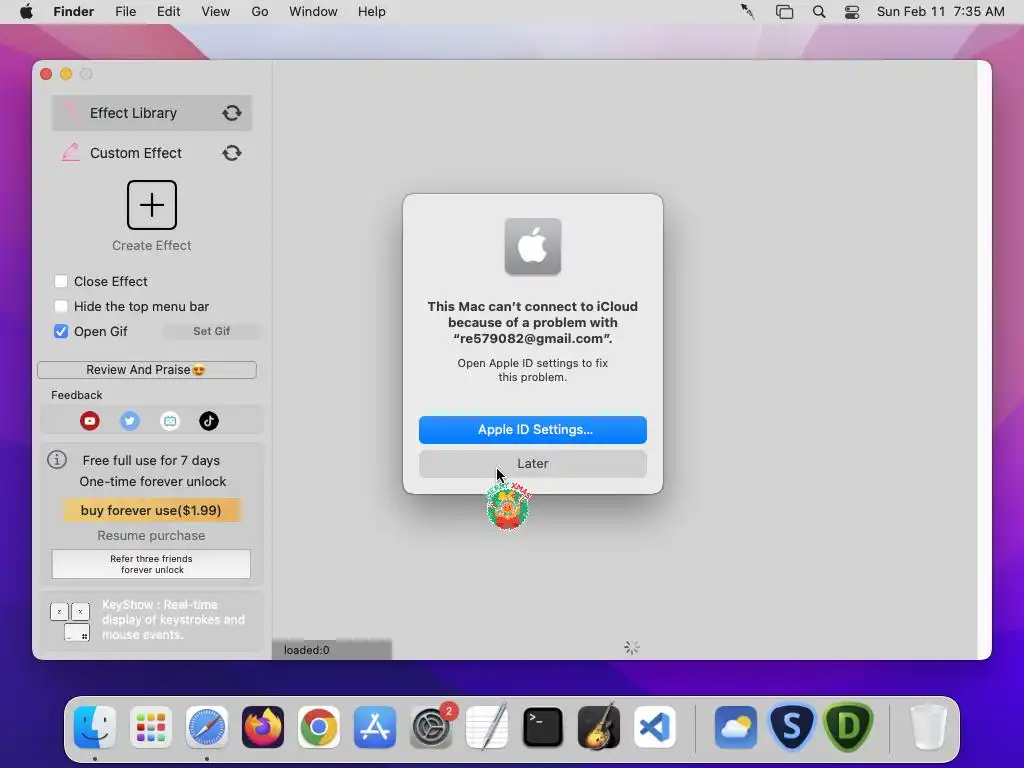Open Finder from the Dock
This screenshot has width=1024, height=768.
[95, 727]
